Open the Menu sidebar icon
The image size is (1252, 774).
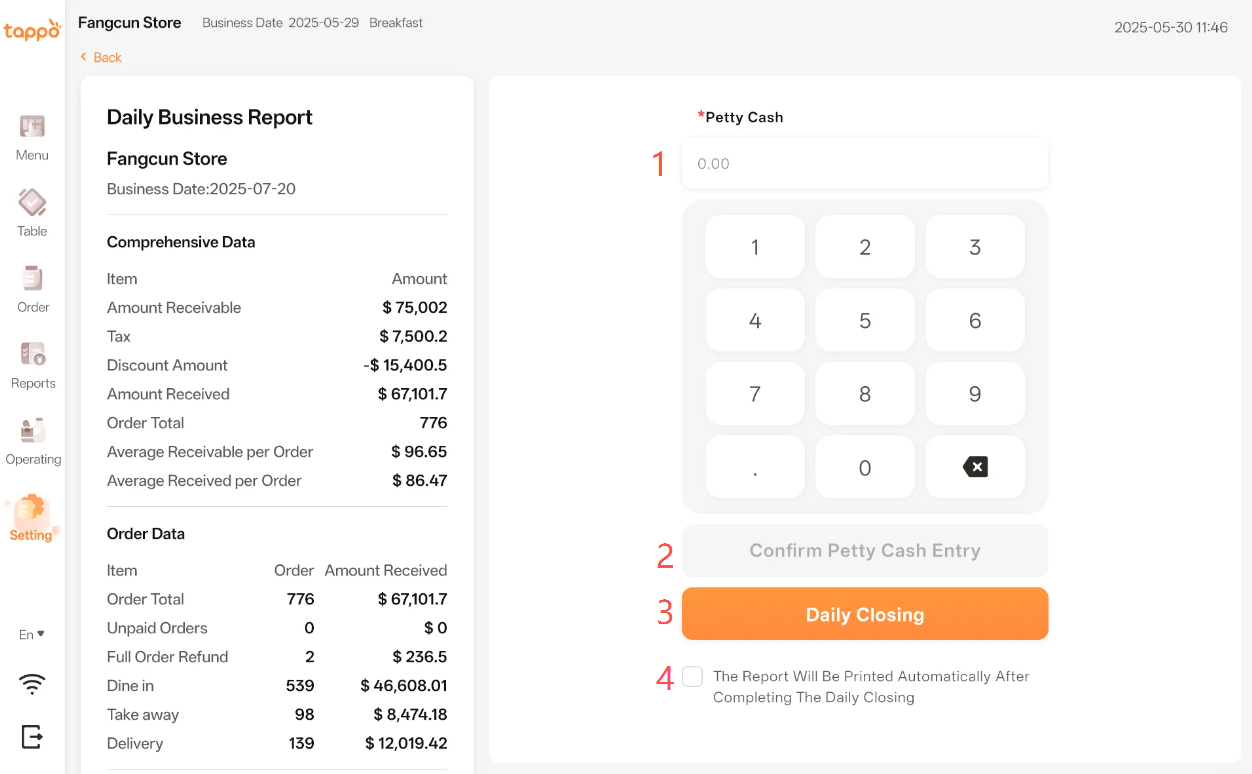click(32, 128)
